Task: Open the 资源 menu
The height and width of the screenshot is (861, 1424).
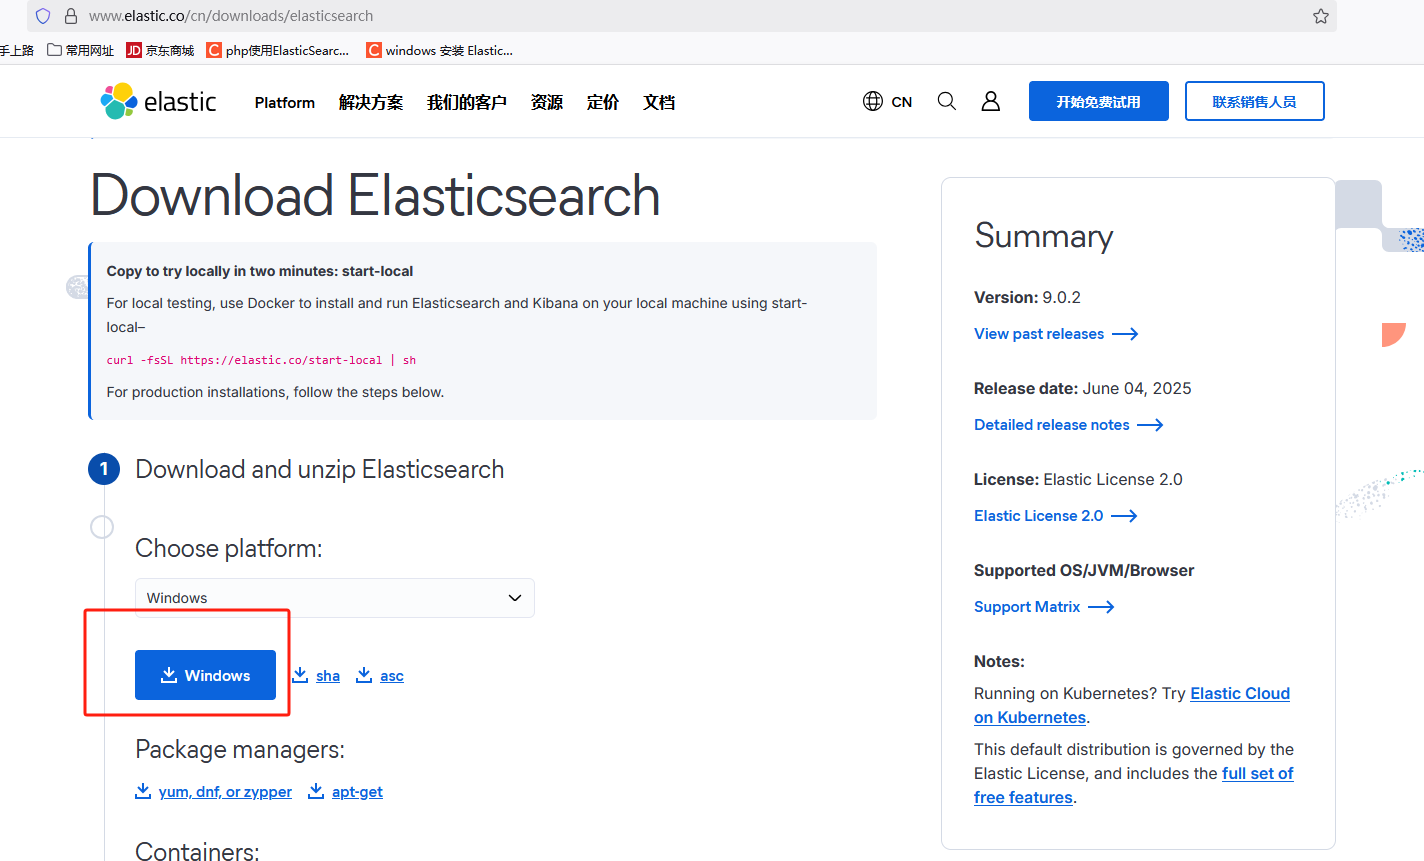Action: (x=547, y=102)
